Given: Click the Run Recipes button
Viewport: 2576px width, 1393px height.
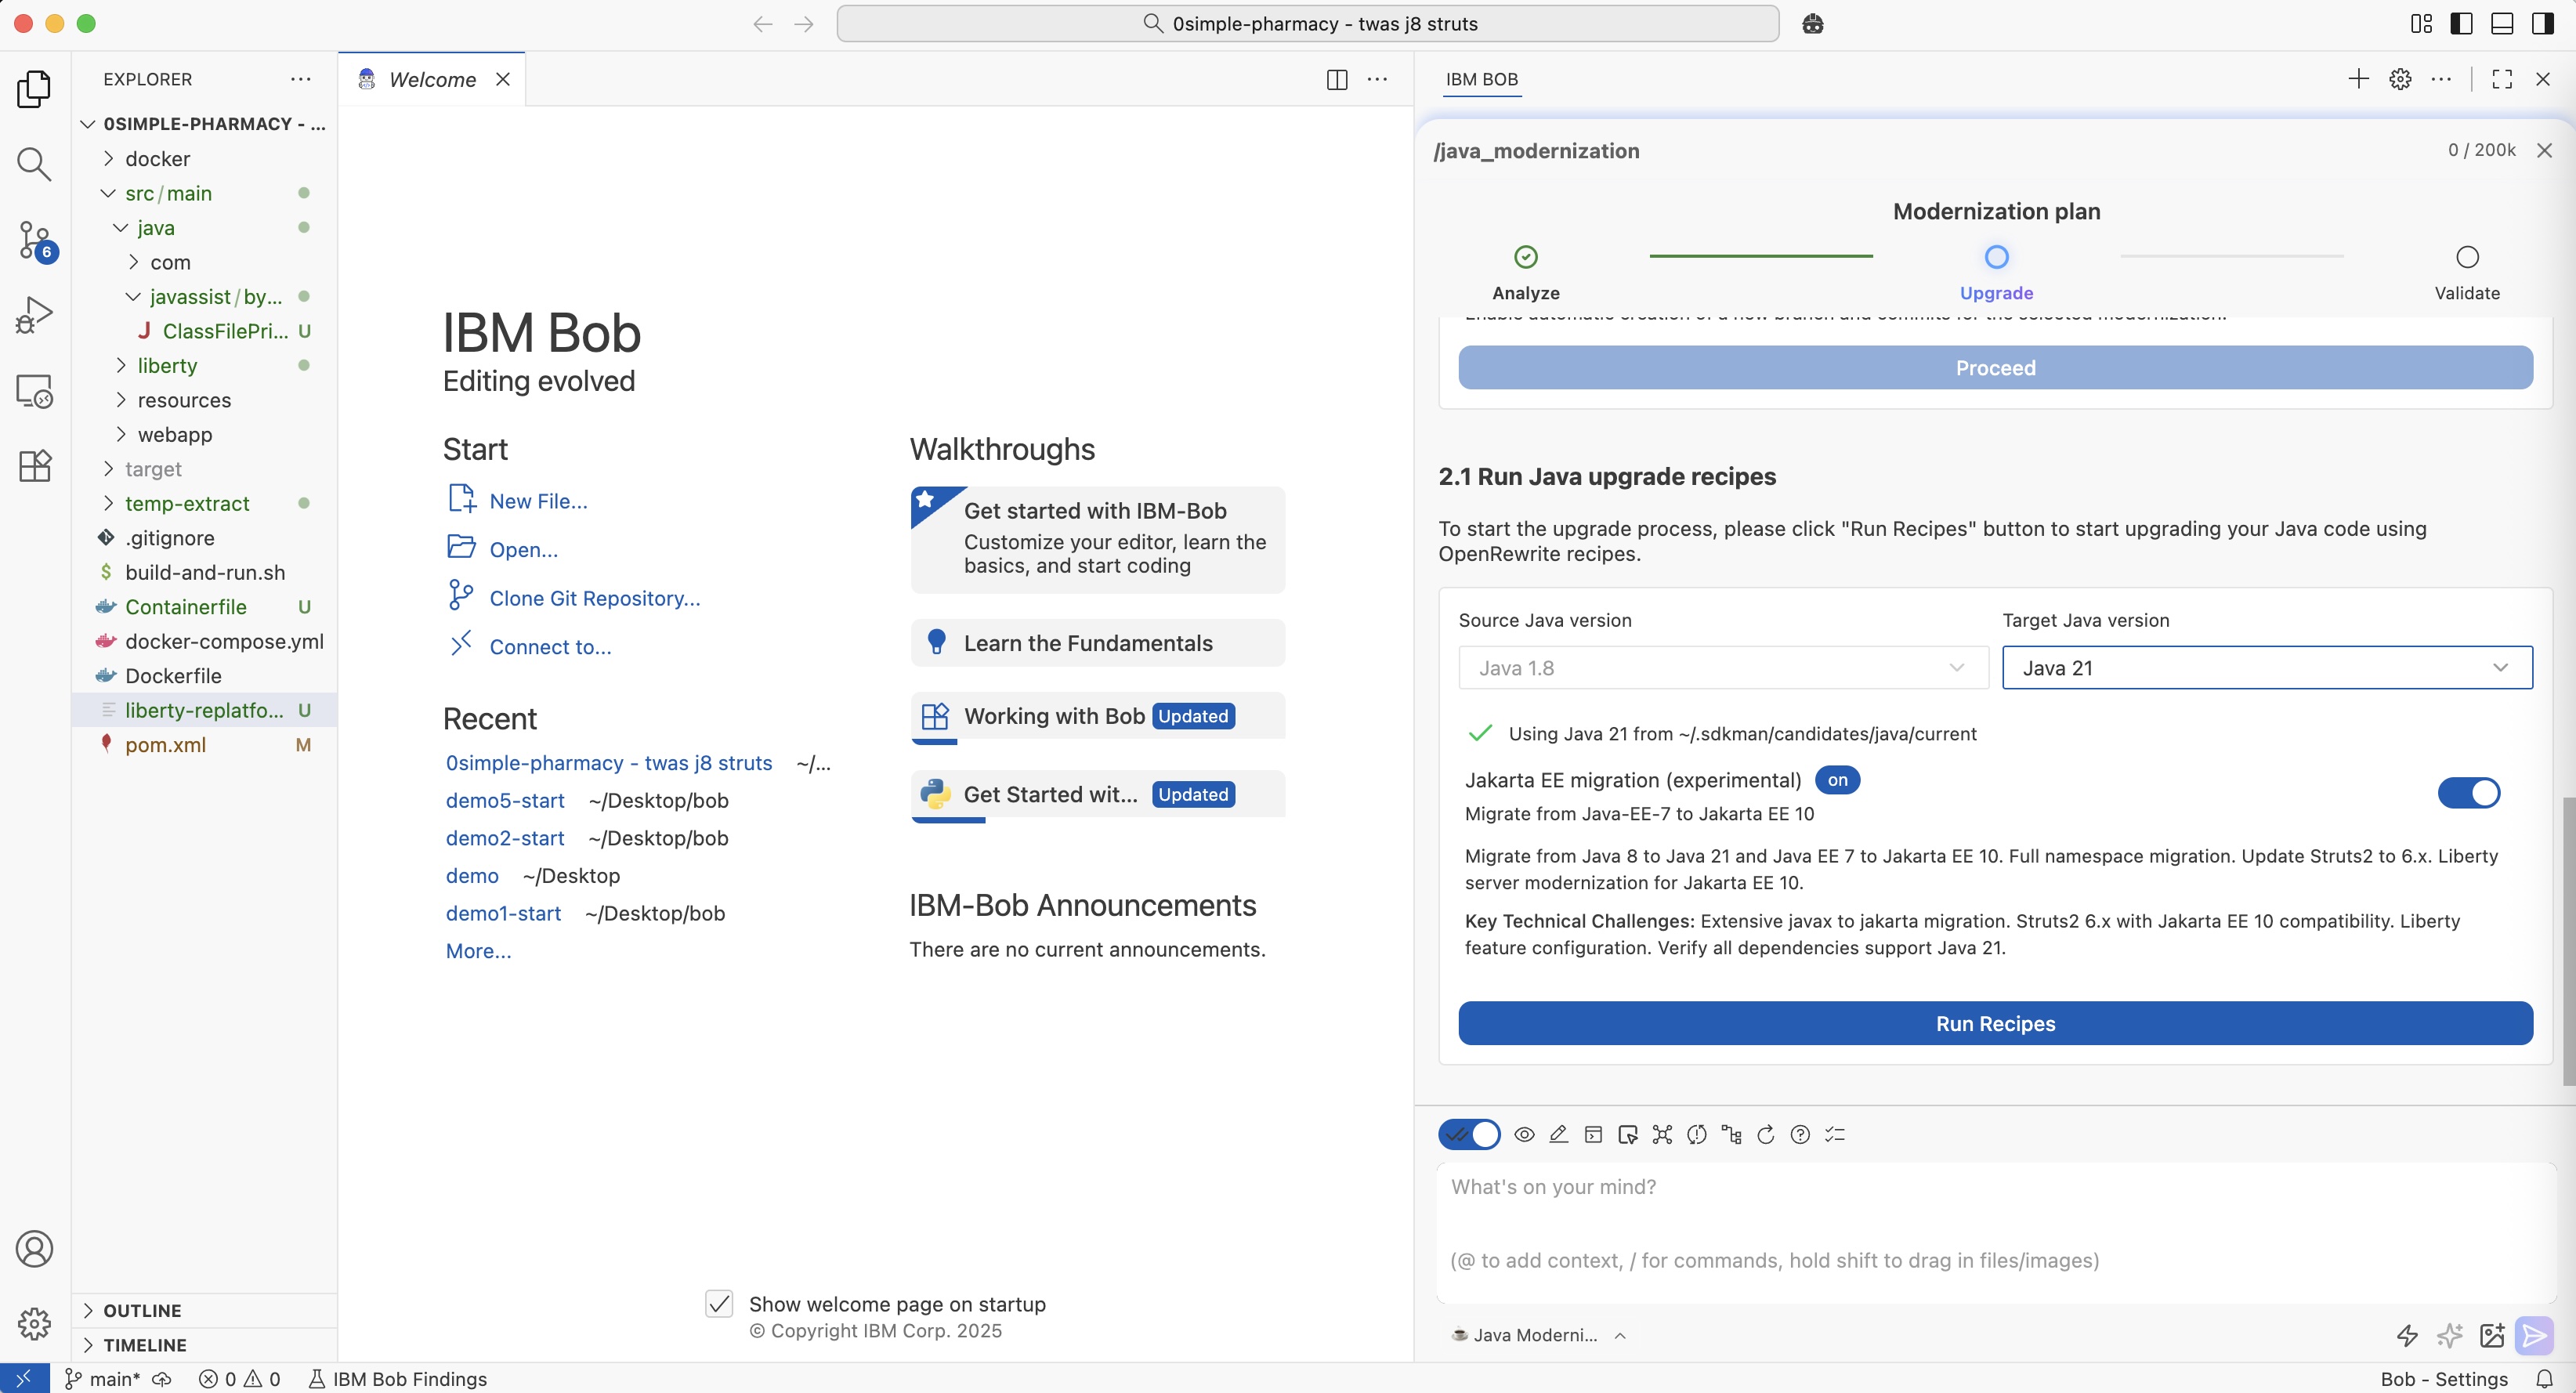Looking at the screenshot, I should 1995,1023.
